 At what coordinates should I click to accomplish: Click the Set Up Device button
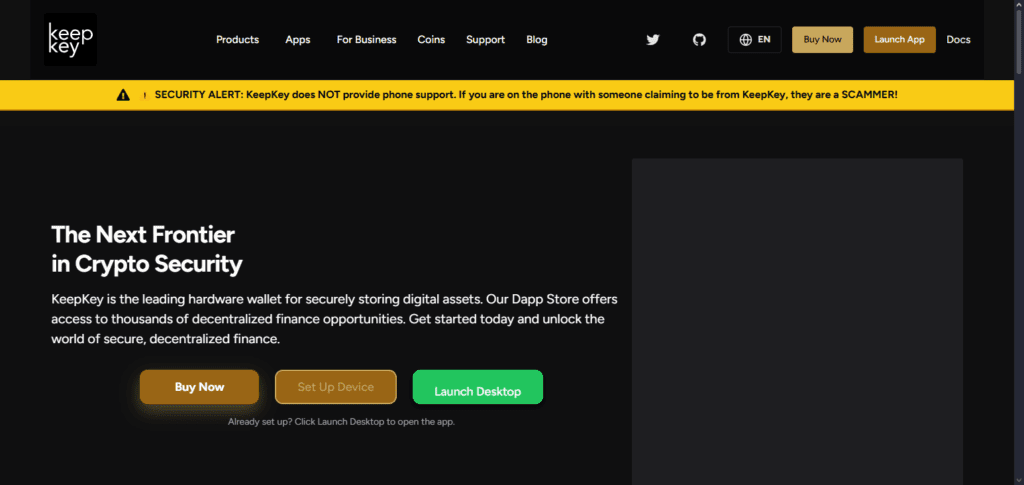(335, 387)
